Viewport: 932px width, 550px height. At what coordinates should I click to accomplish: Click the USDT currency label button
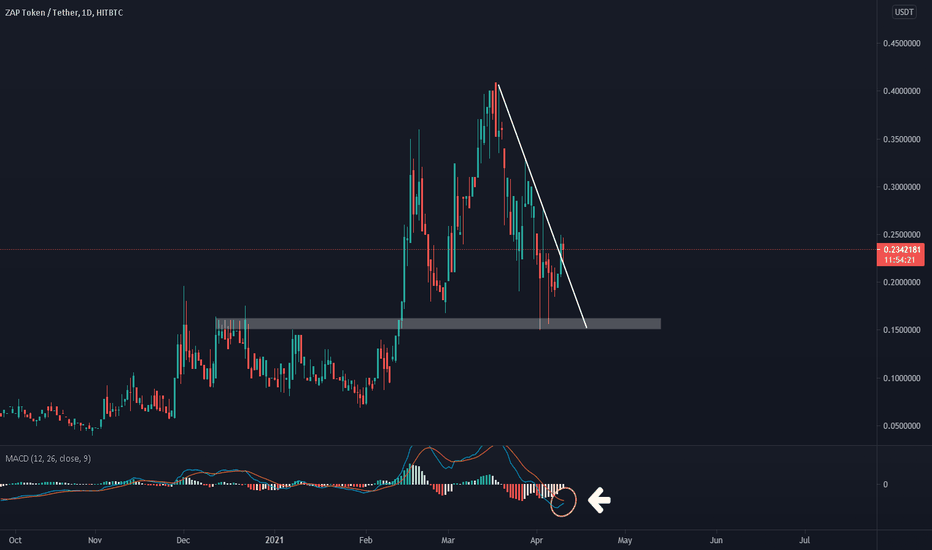point(903,12)
